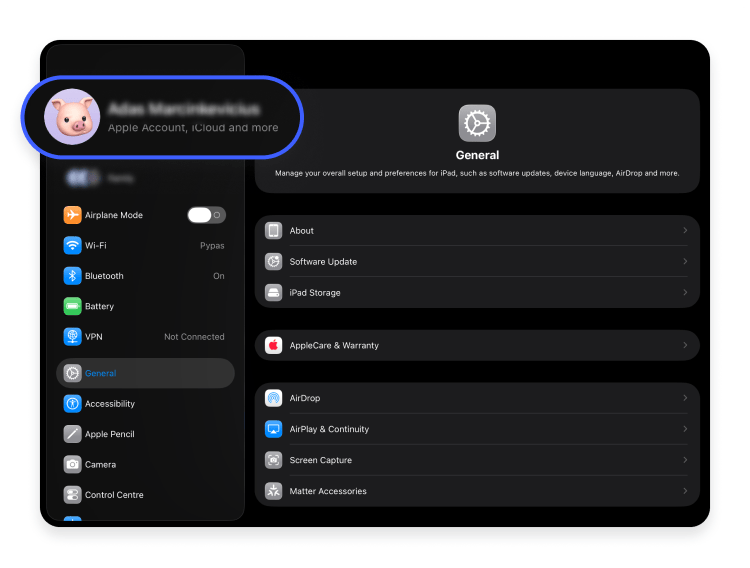The width and height of the screenshot is (750, 568).
Task: Click the Airplane Mode orange icon
Action: click(72, 215)
